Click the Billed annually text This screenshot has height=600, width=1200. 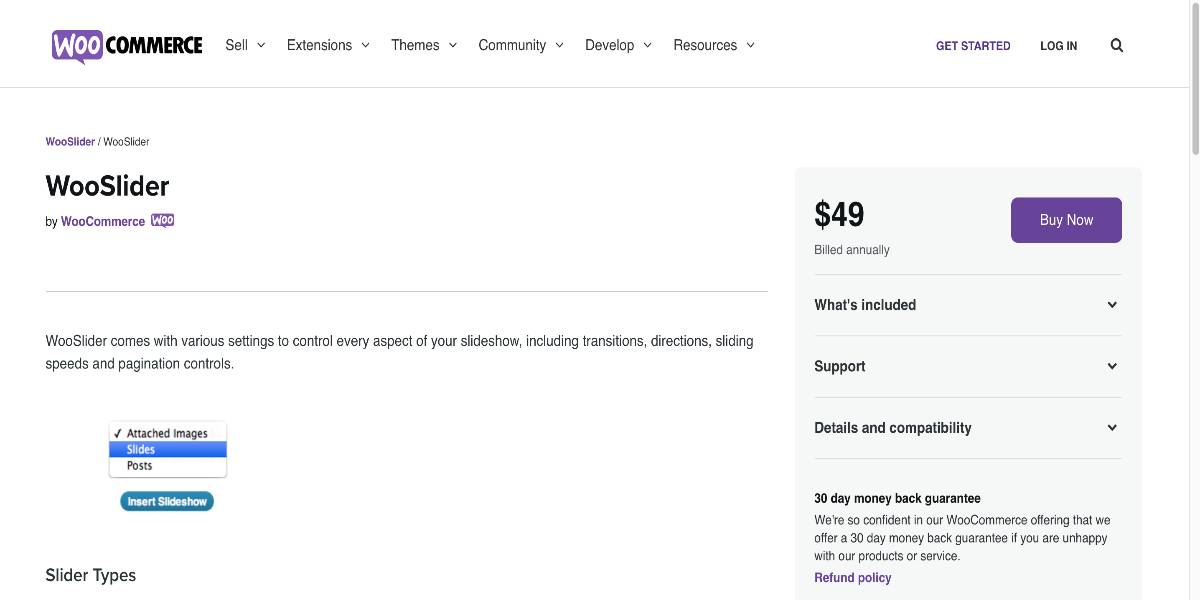coord(852,250)
